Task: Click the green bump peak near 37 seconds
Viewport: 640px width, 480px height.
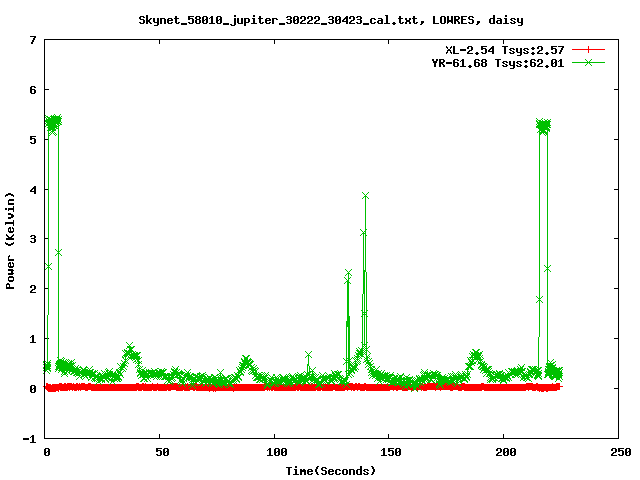Action: [x=129, y=346]
